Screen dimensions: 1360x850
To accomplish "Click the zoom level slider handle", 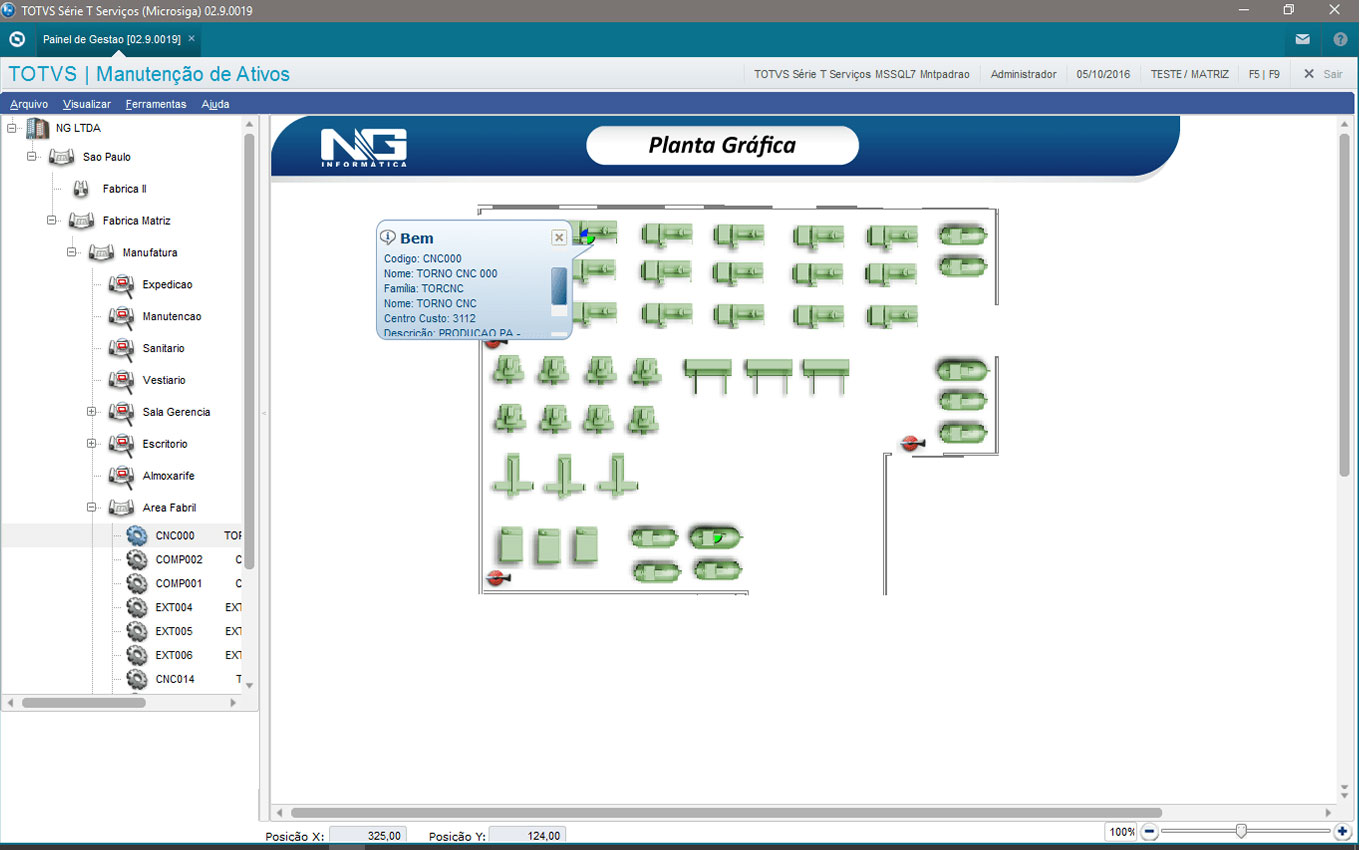I will [1241, 831].
